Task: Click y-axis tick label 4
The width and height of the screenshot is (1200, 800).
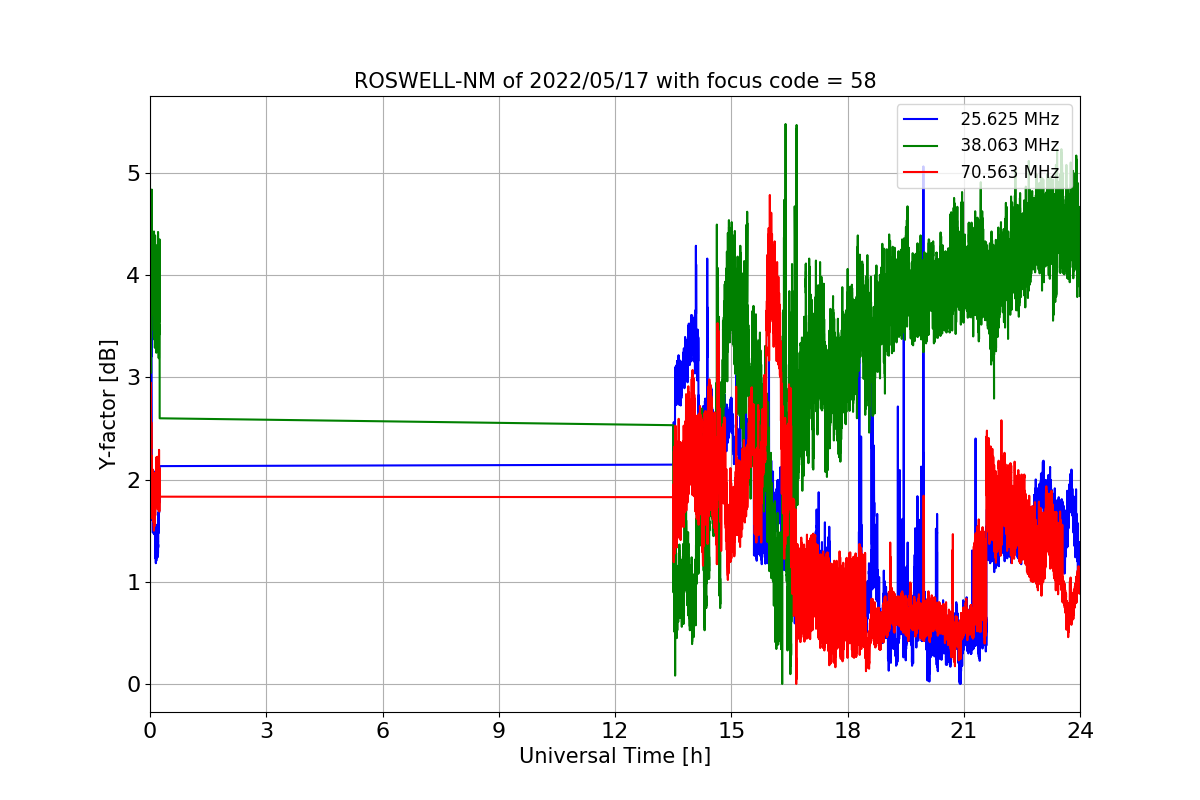Action: pyautogui.click(x=132, y=276)
